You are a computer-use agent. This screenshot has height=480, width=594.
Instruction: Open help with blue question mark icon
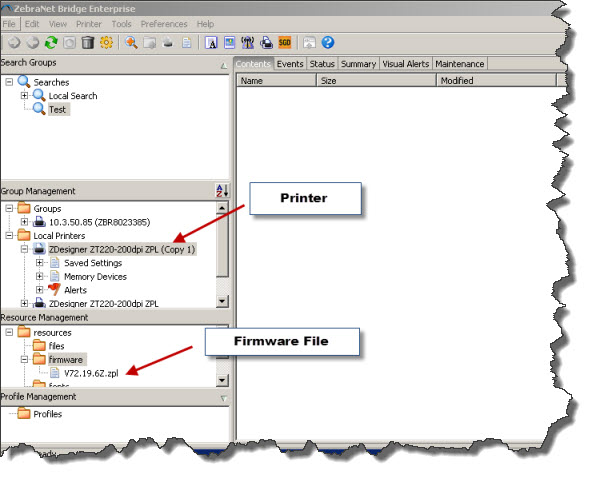coord(328,42)
